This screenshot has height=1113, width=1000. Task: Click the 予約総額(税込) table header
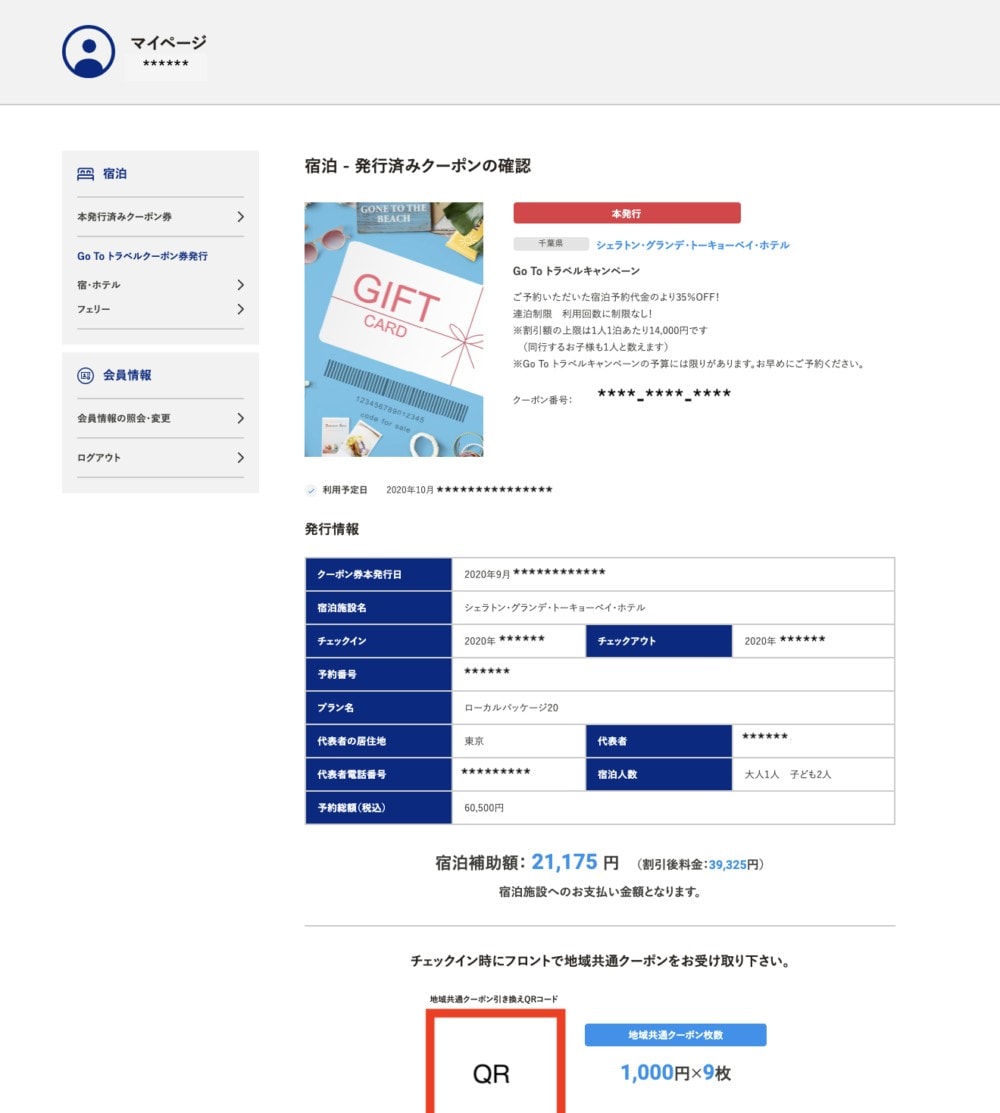click(378, 808)
